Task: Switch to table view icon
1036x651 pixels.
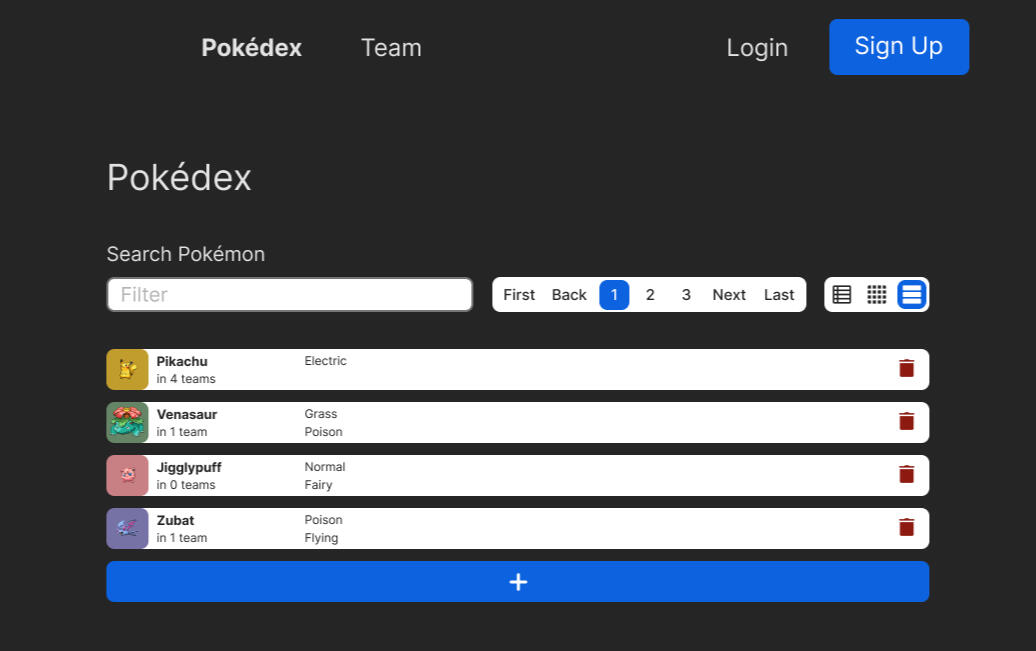Action: coord(842,295)
